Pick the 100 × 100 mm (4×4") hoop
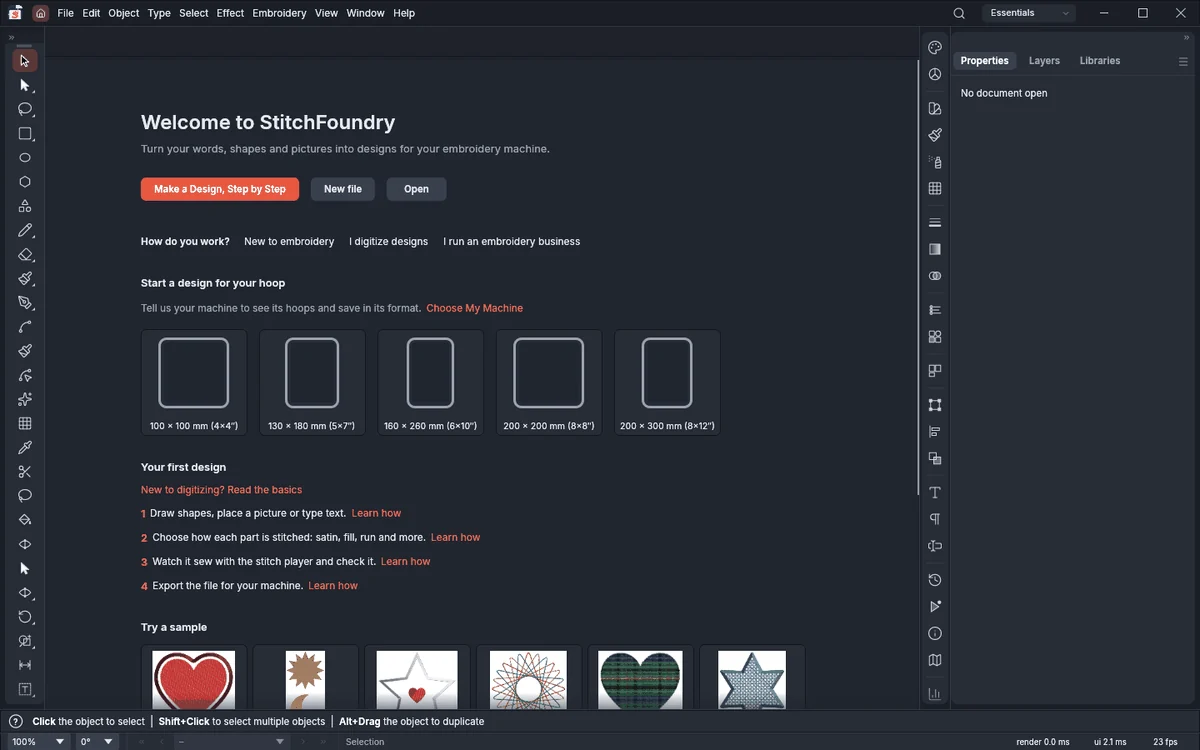 click(194, 383)
